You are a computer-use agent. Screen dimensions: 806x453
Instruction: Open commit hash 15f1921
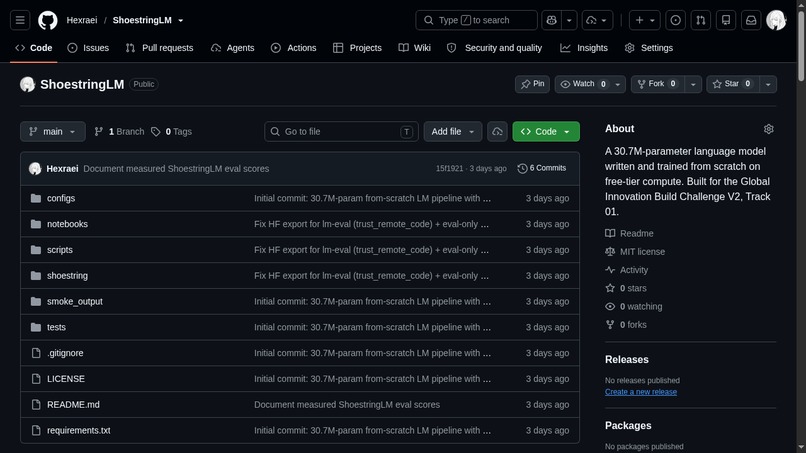449,168
